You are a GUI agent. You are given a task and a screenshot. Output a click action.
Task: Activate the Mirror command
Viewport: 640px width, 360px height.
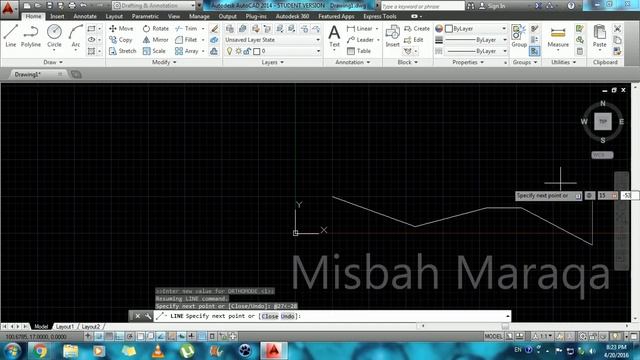click(156, 40)
